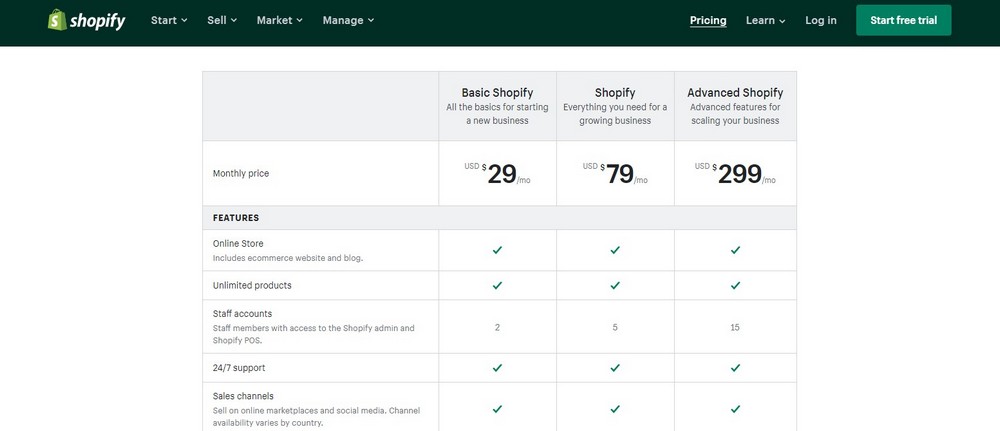The width and height of the screenshot is (1000, 431).
Task: Expand the Manage menu
Action: click(348, 20)
